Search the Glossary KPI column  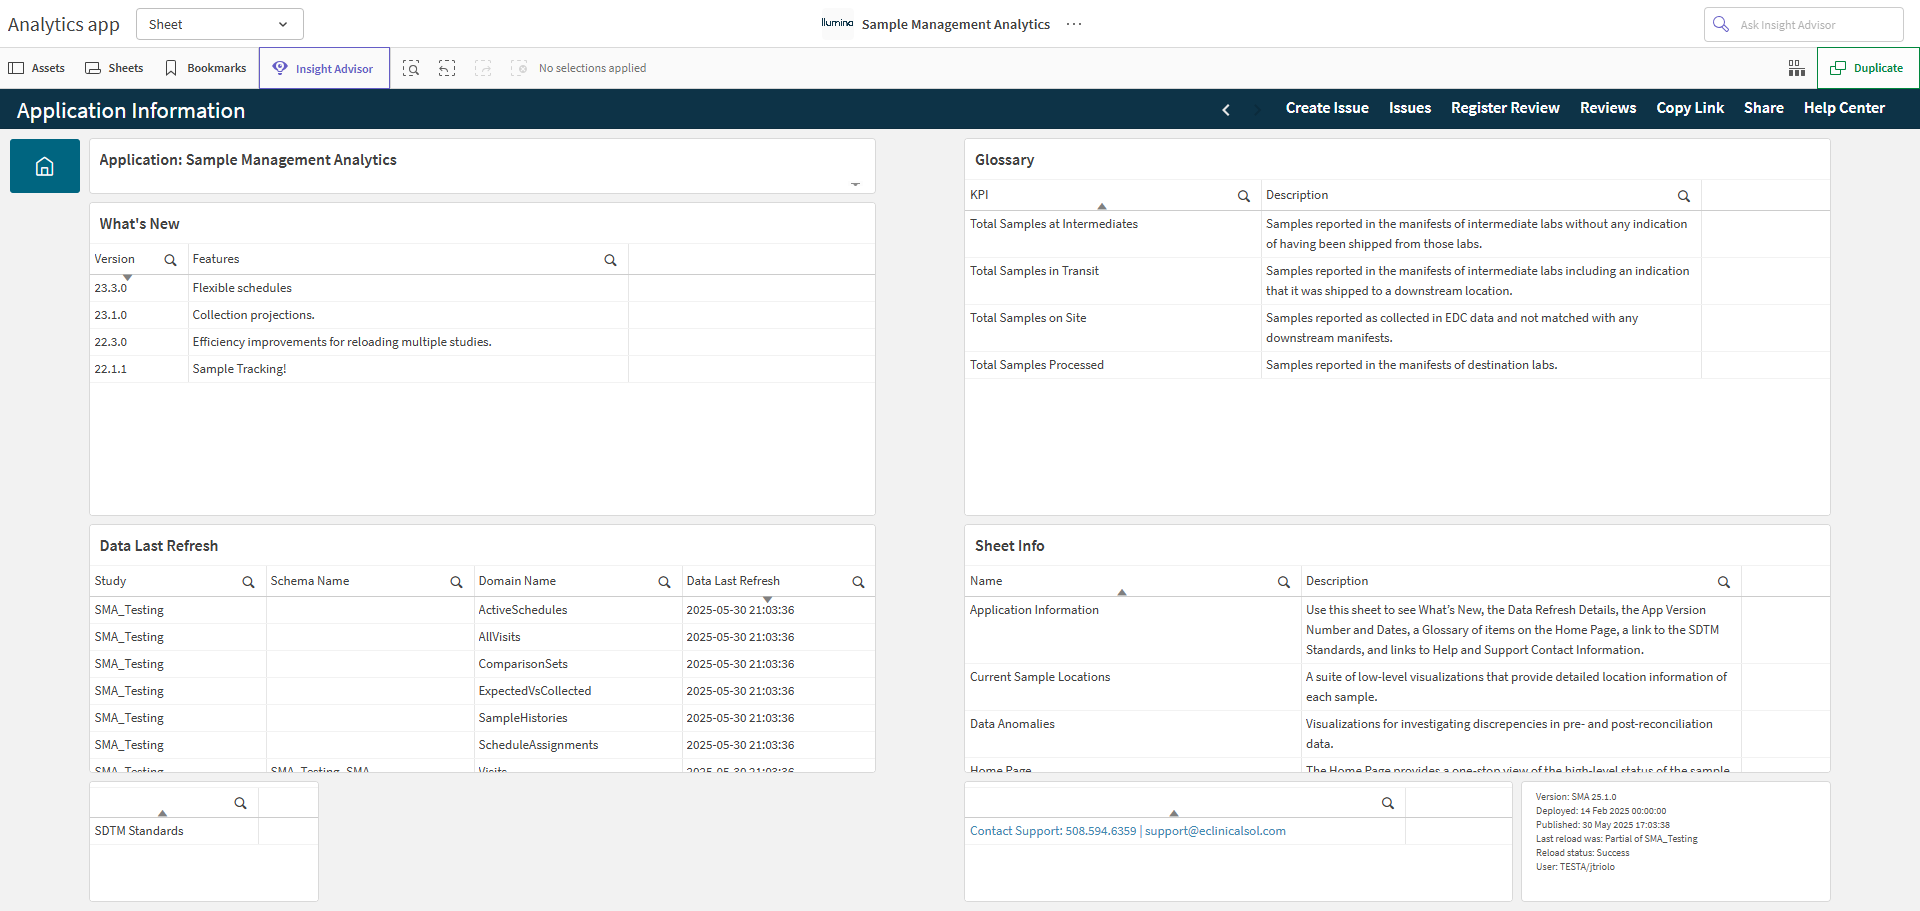1244,196
